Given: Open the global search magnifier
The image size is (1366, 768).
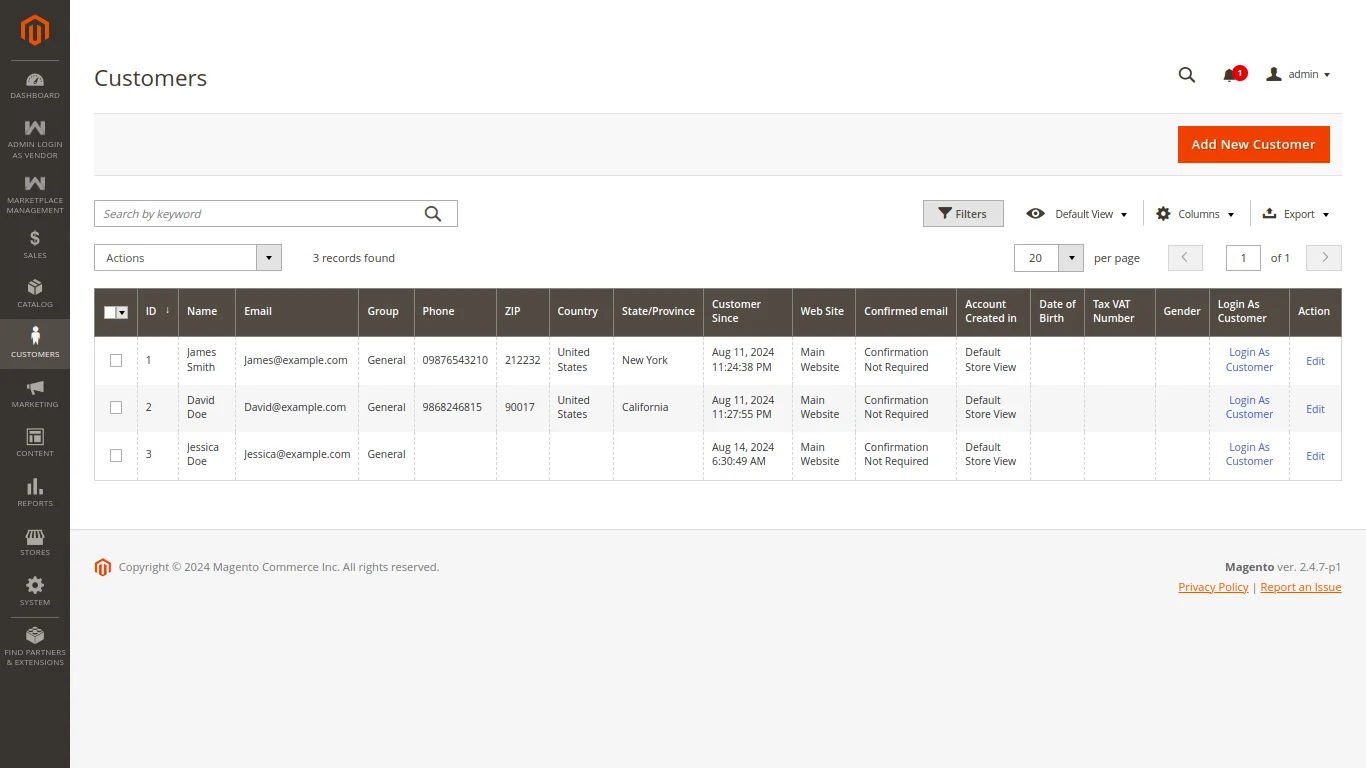Looking at the screenshot, I should click(1186, 74).
